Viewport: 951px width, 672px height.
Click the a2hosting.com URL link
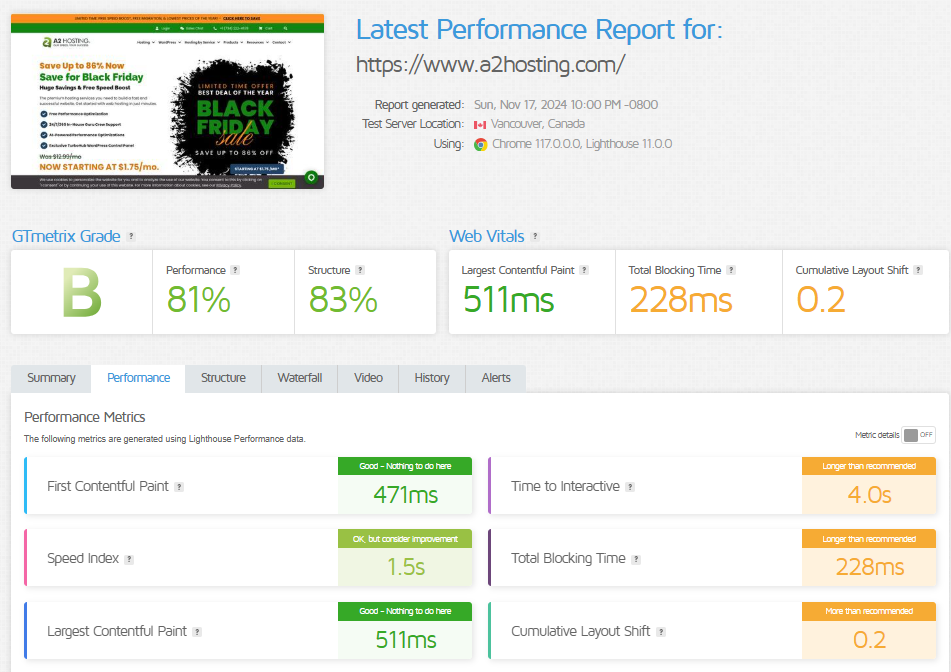[x=490, y=64]
